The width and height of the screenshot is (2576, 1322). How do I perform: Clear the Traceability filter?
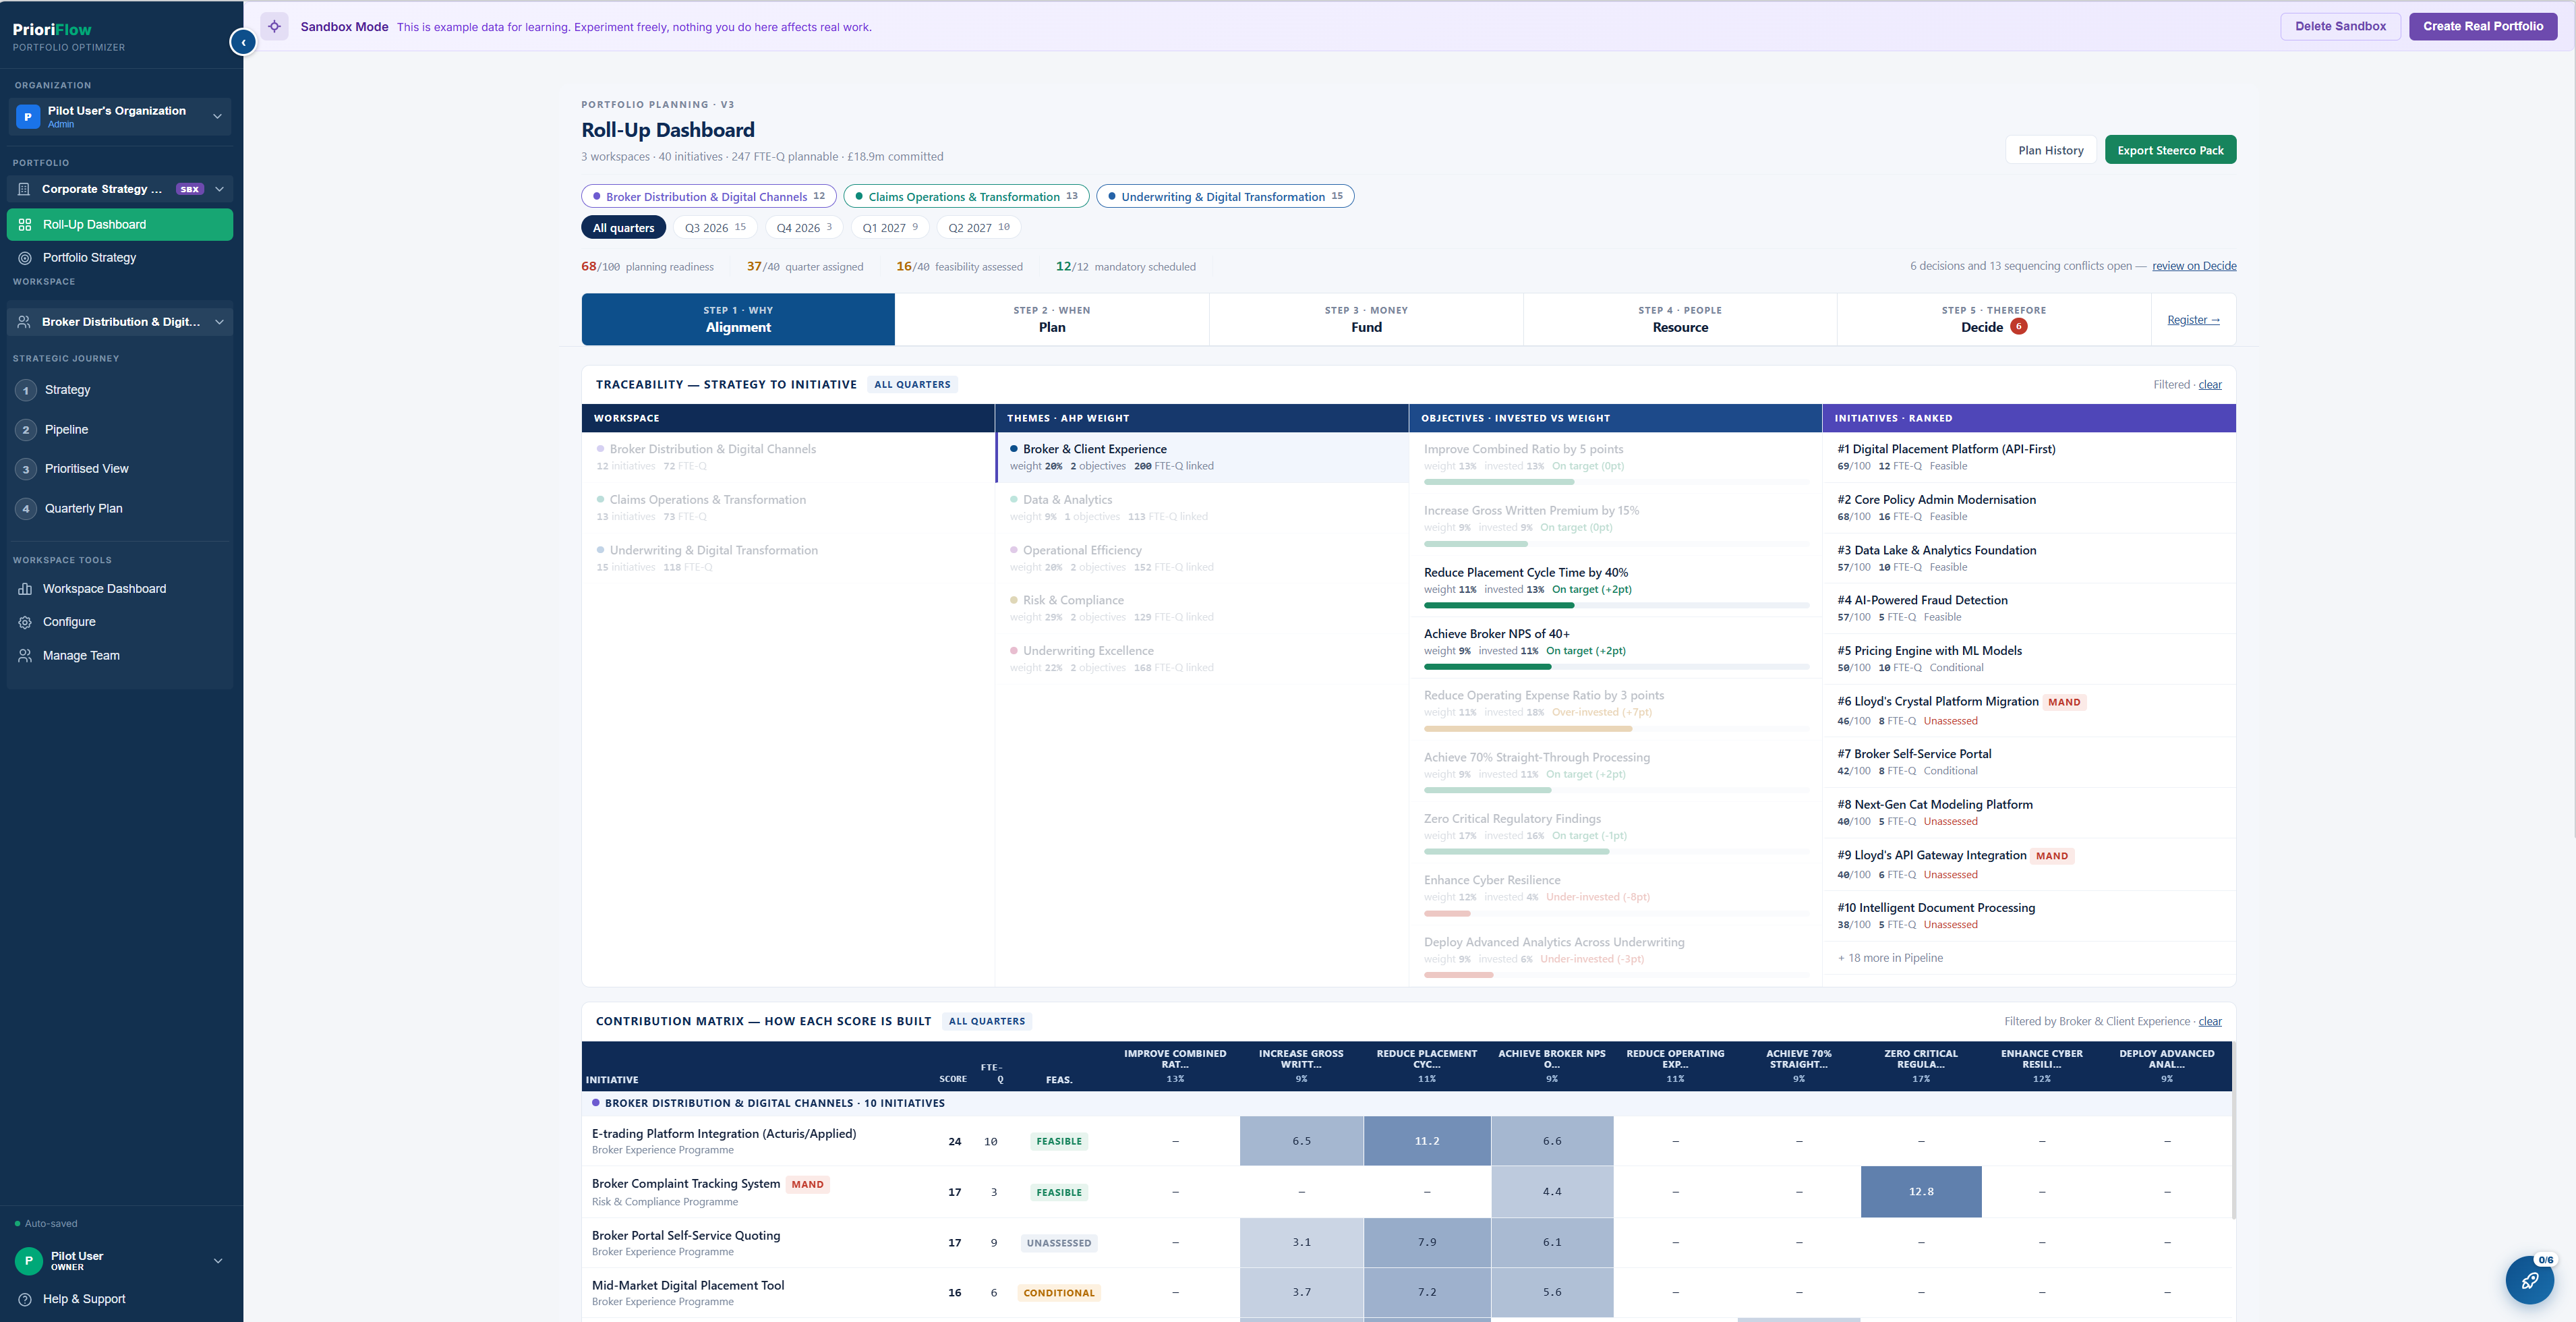click(2210, 385)
